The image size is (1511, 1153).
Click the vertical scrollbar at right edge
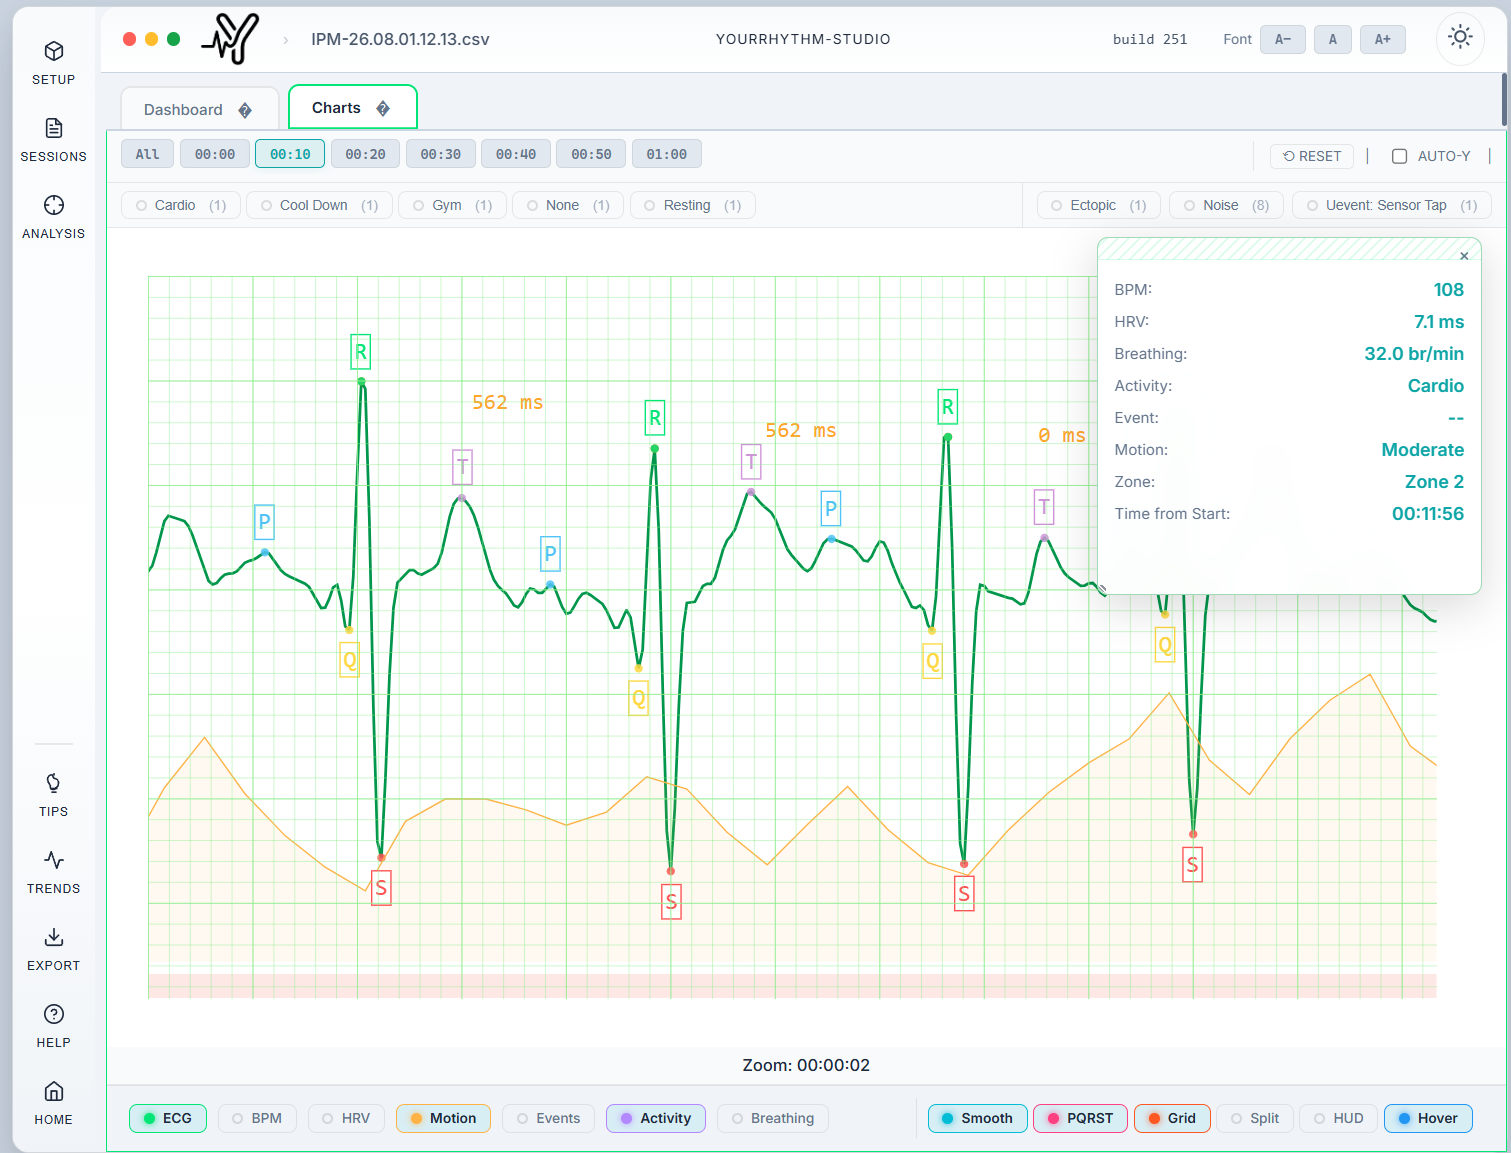[1504, 100]
